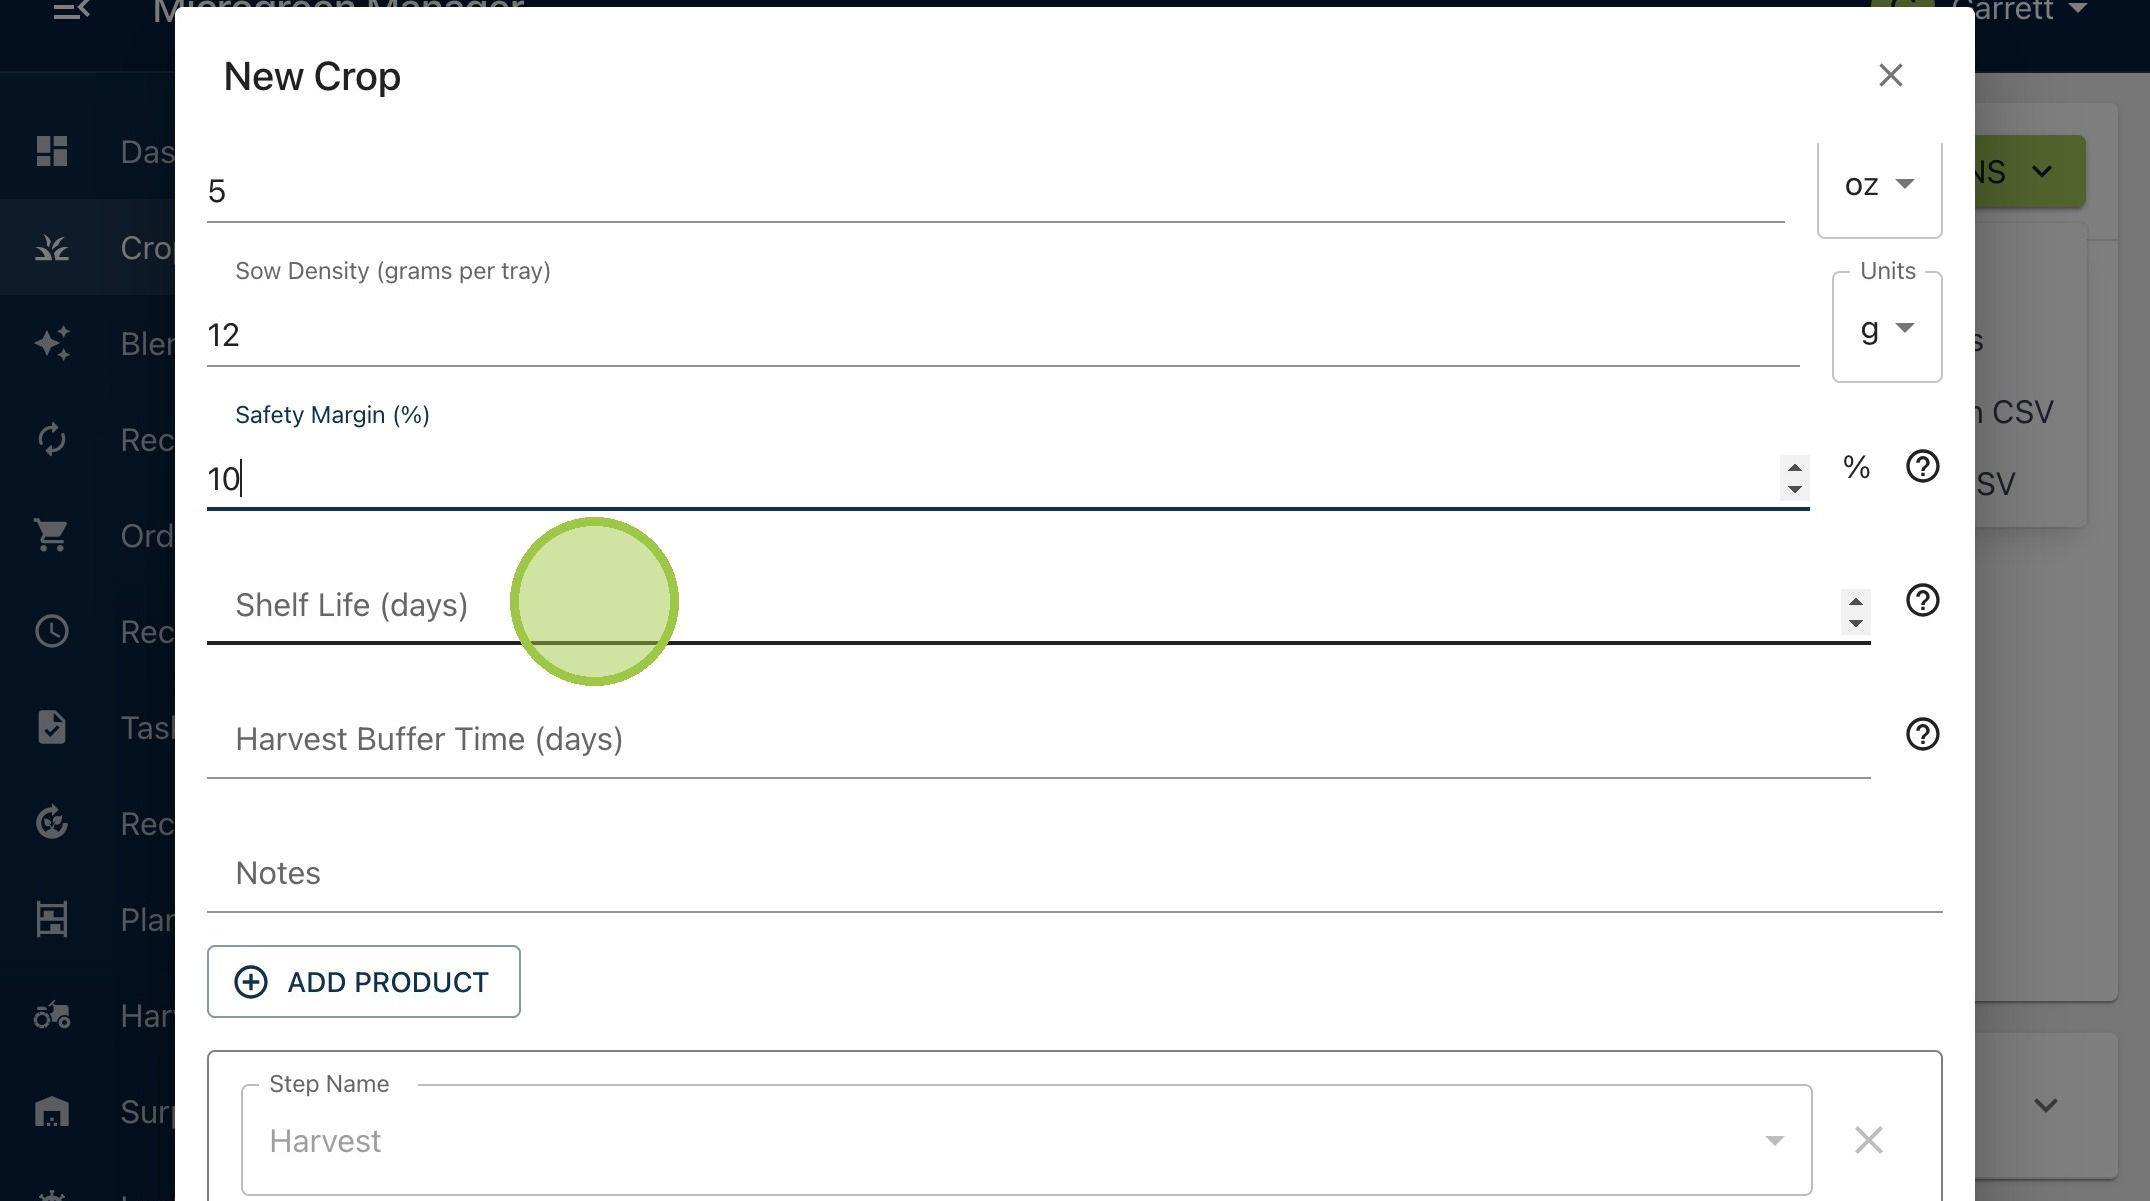This screenshot has width=2150, height=1201.
Task: Remove the Harvest step with X
Action: click(x=1868, y=1140)
